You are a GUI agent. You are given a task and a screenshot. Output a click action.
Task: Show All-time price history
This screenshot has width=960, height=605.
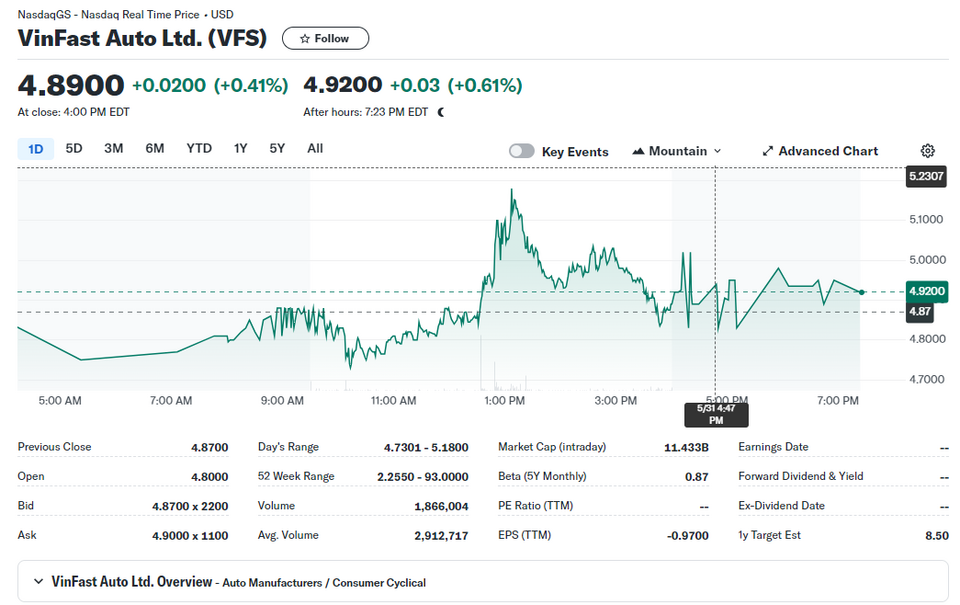tap(315, 148)
